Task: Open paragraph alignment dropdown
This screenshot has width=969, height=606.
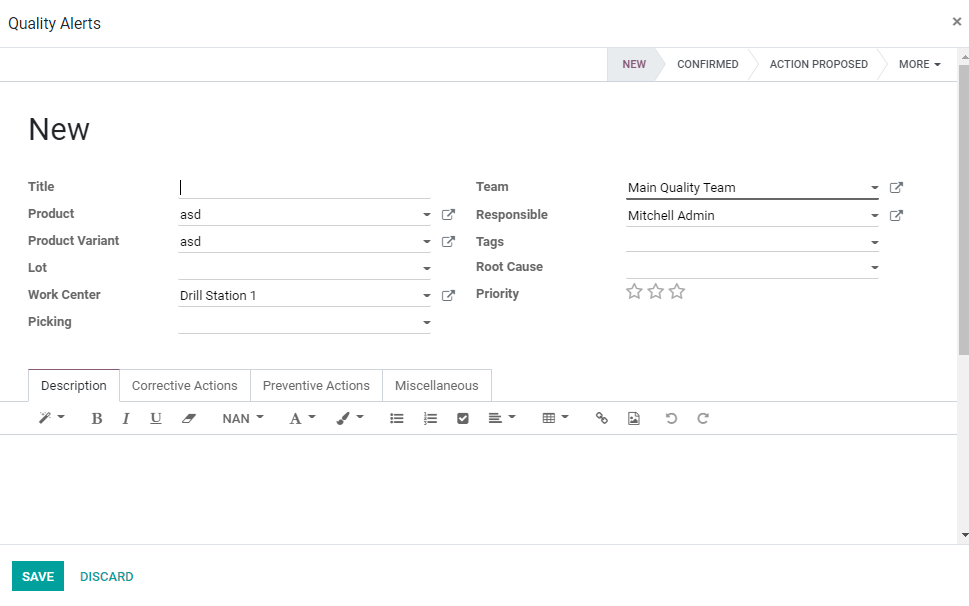Action: pos(502,419)
